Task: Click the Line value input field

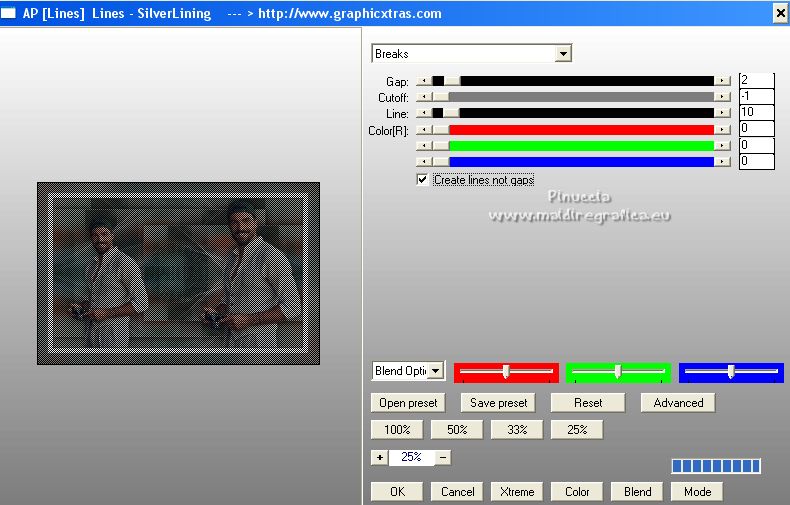Action: pos(756,112)
